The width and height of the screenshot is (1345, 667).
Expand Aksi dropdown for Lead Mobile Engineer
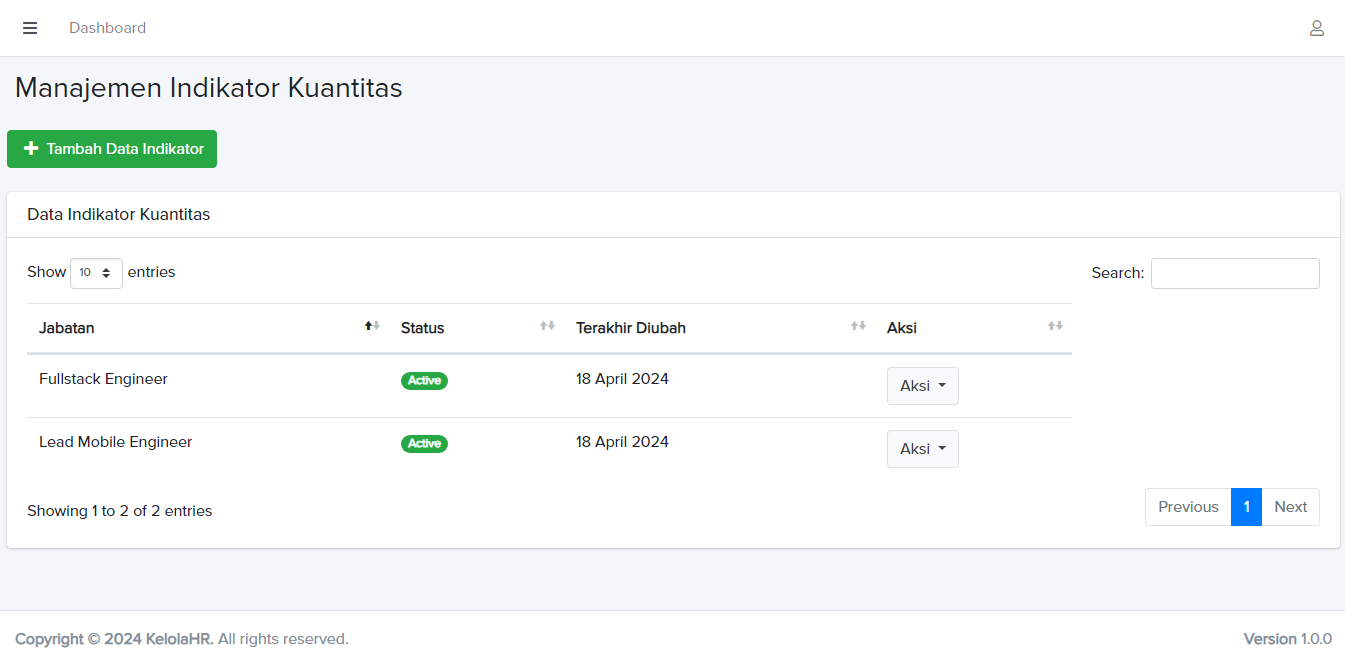click(x=922, y=449)
